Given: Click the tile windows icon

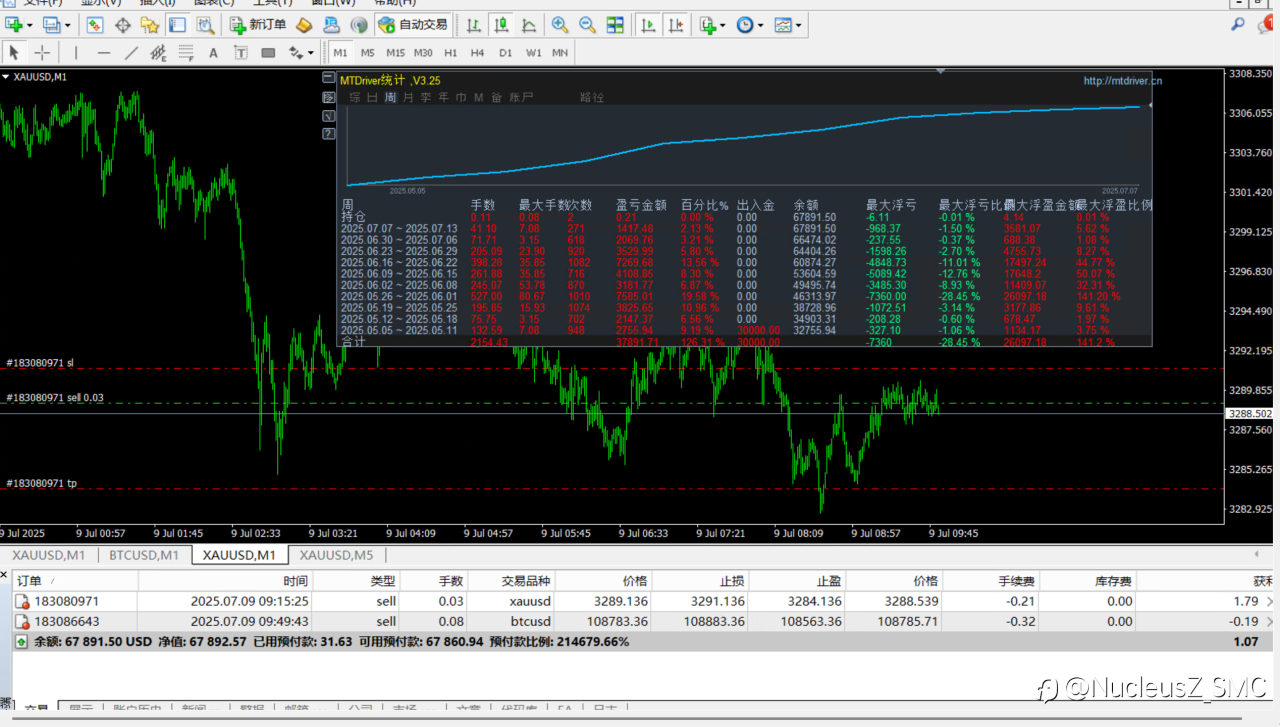Looking at the screenshot, I should click(x=615, y=25).
